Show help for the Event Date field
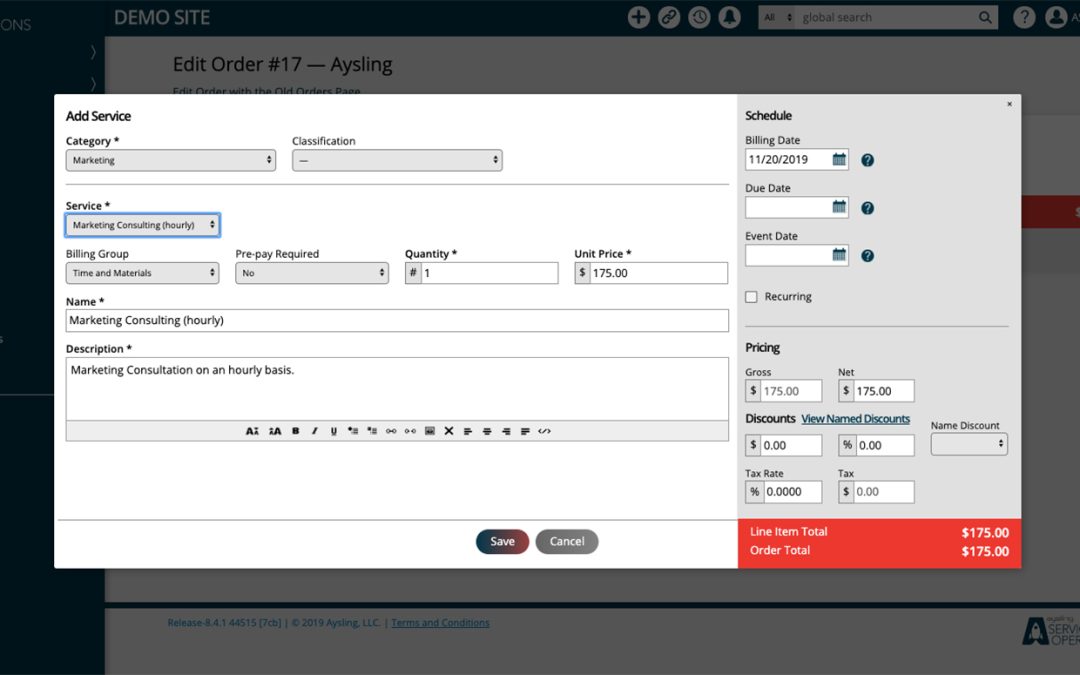The image size is (1080, 675). click(868, 256)
